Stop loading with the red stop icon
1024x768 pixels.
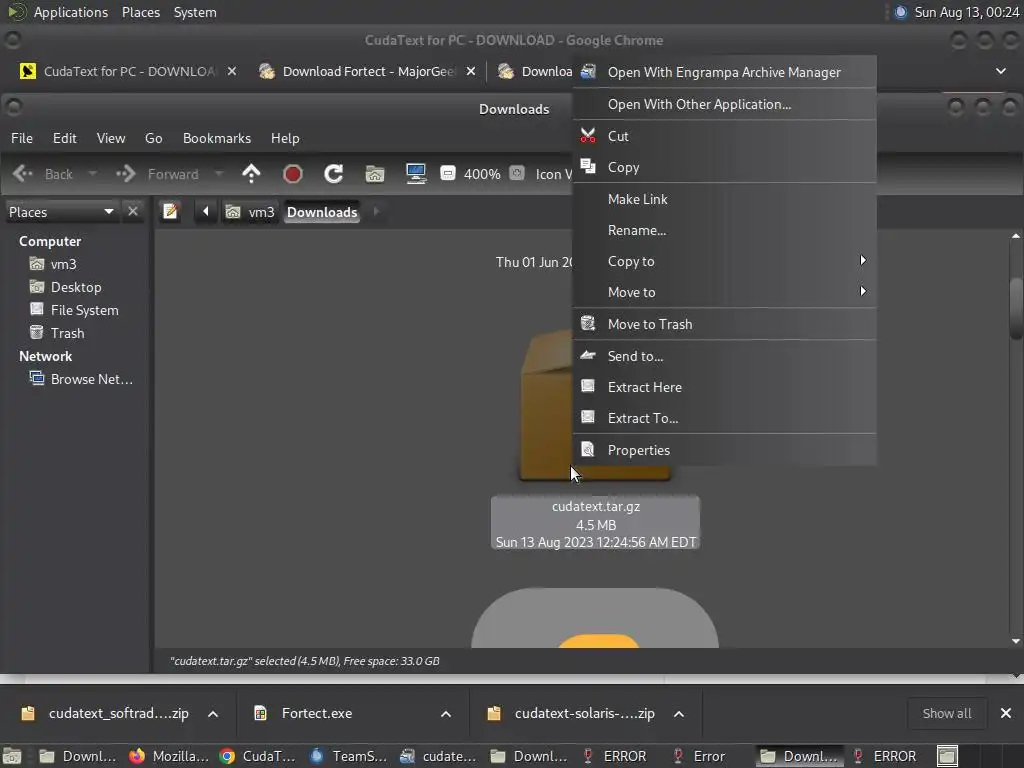point(293,174)
